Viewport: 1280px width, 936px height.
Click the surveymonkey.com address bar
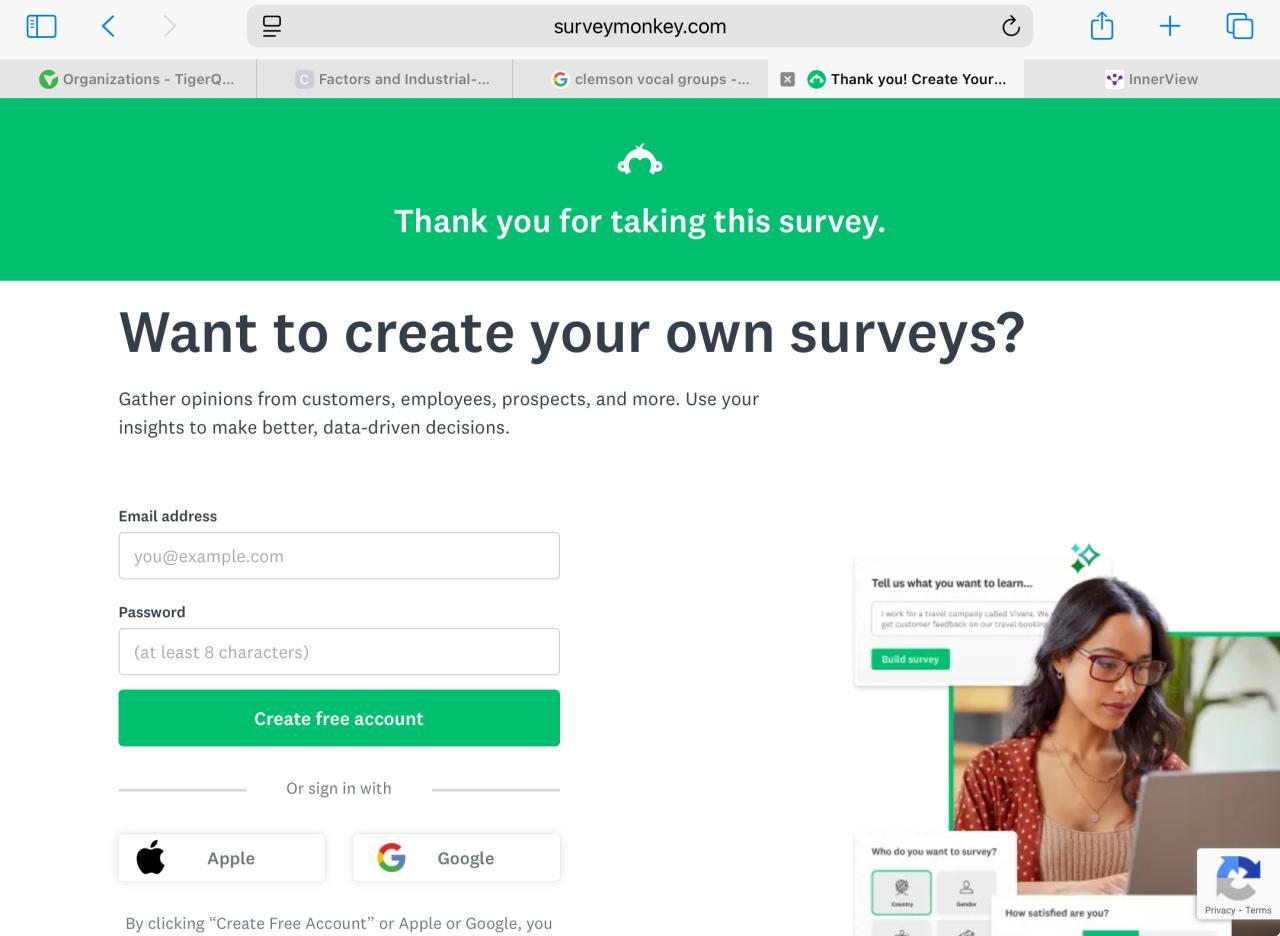(640, 27)
